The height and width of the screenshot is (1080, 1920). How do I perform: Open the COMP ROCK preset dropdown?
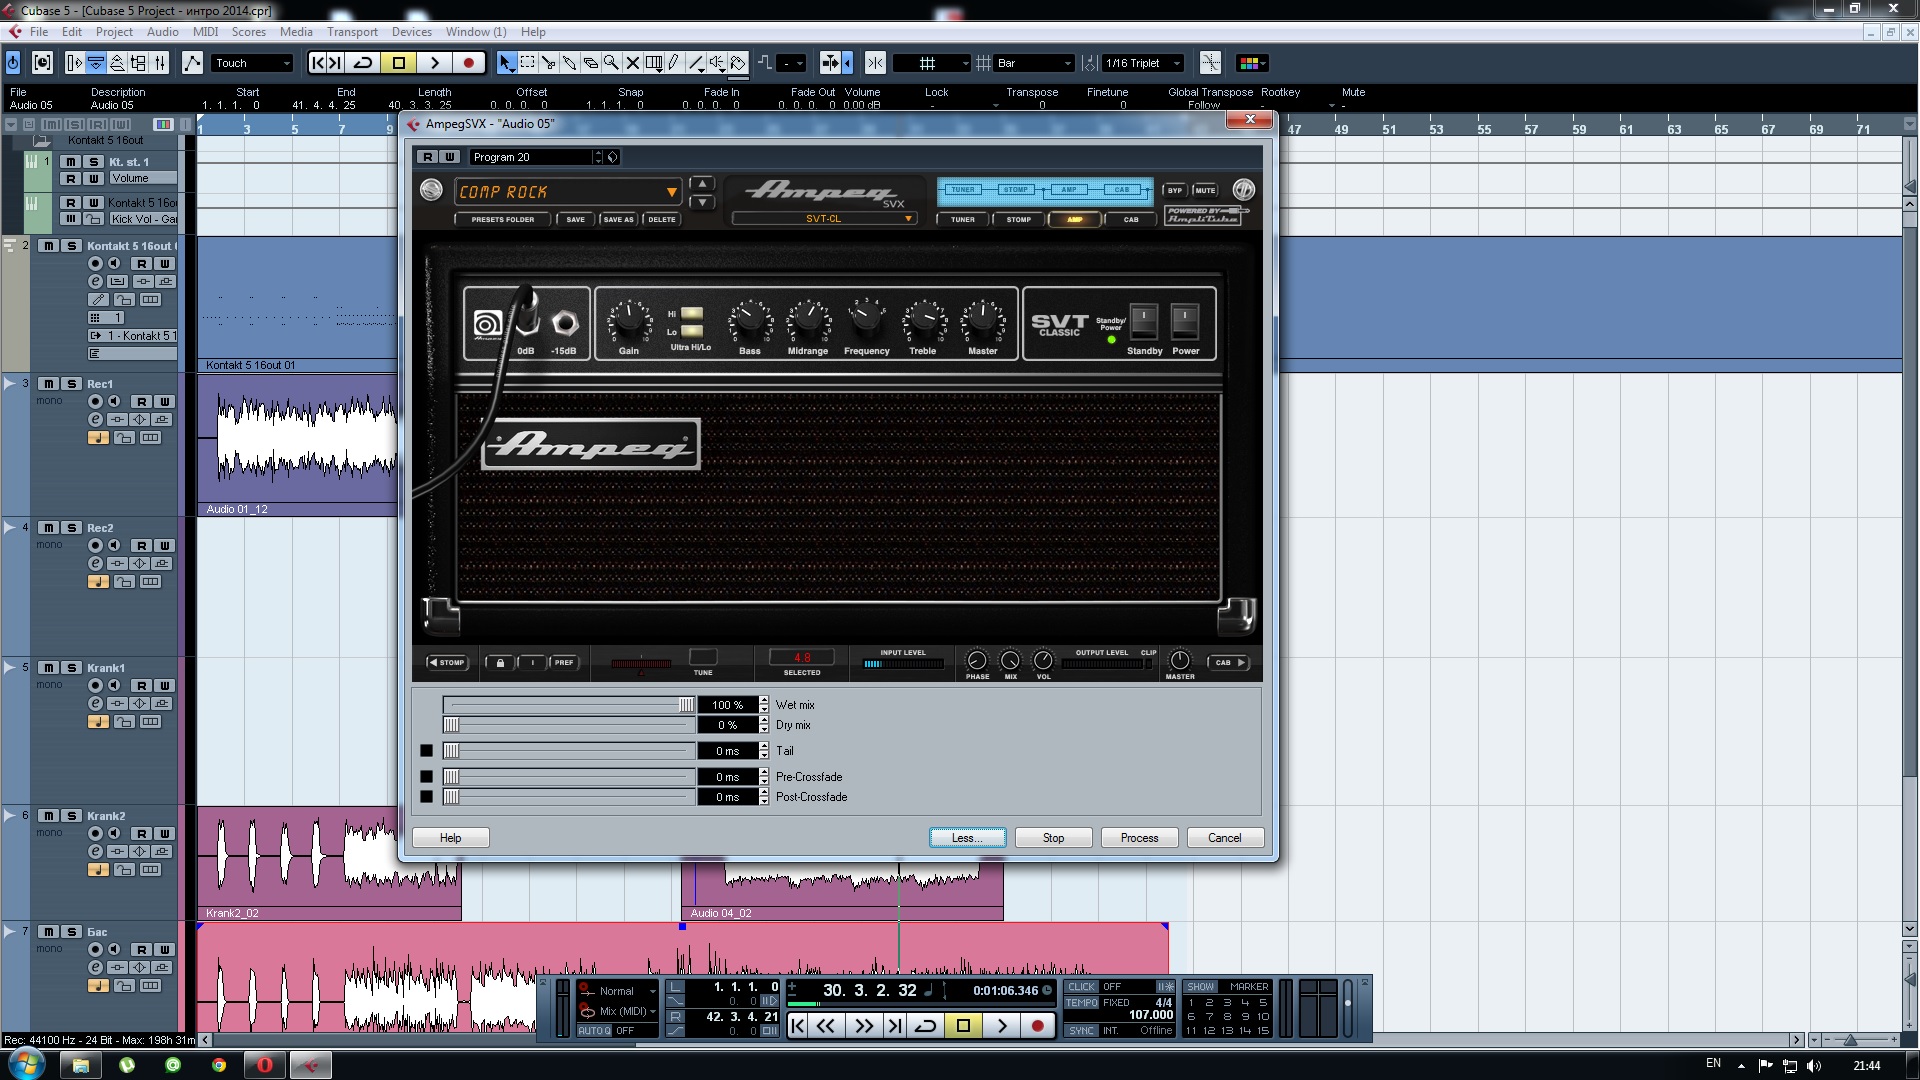click(671, 192)
